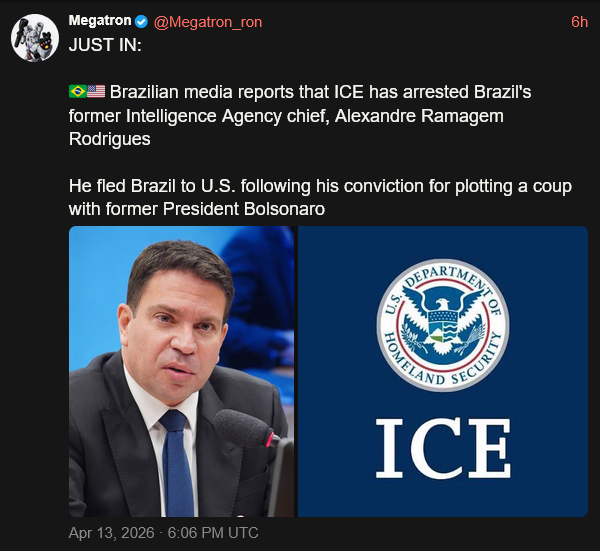Screen dimensions: 600x551
Task: Click the 6h post timestamp
Action: click(x=579, y=22)
